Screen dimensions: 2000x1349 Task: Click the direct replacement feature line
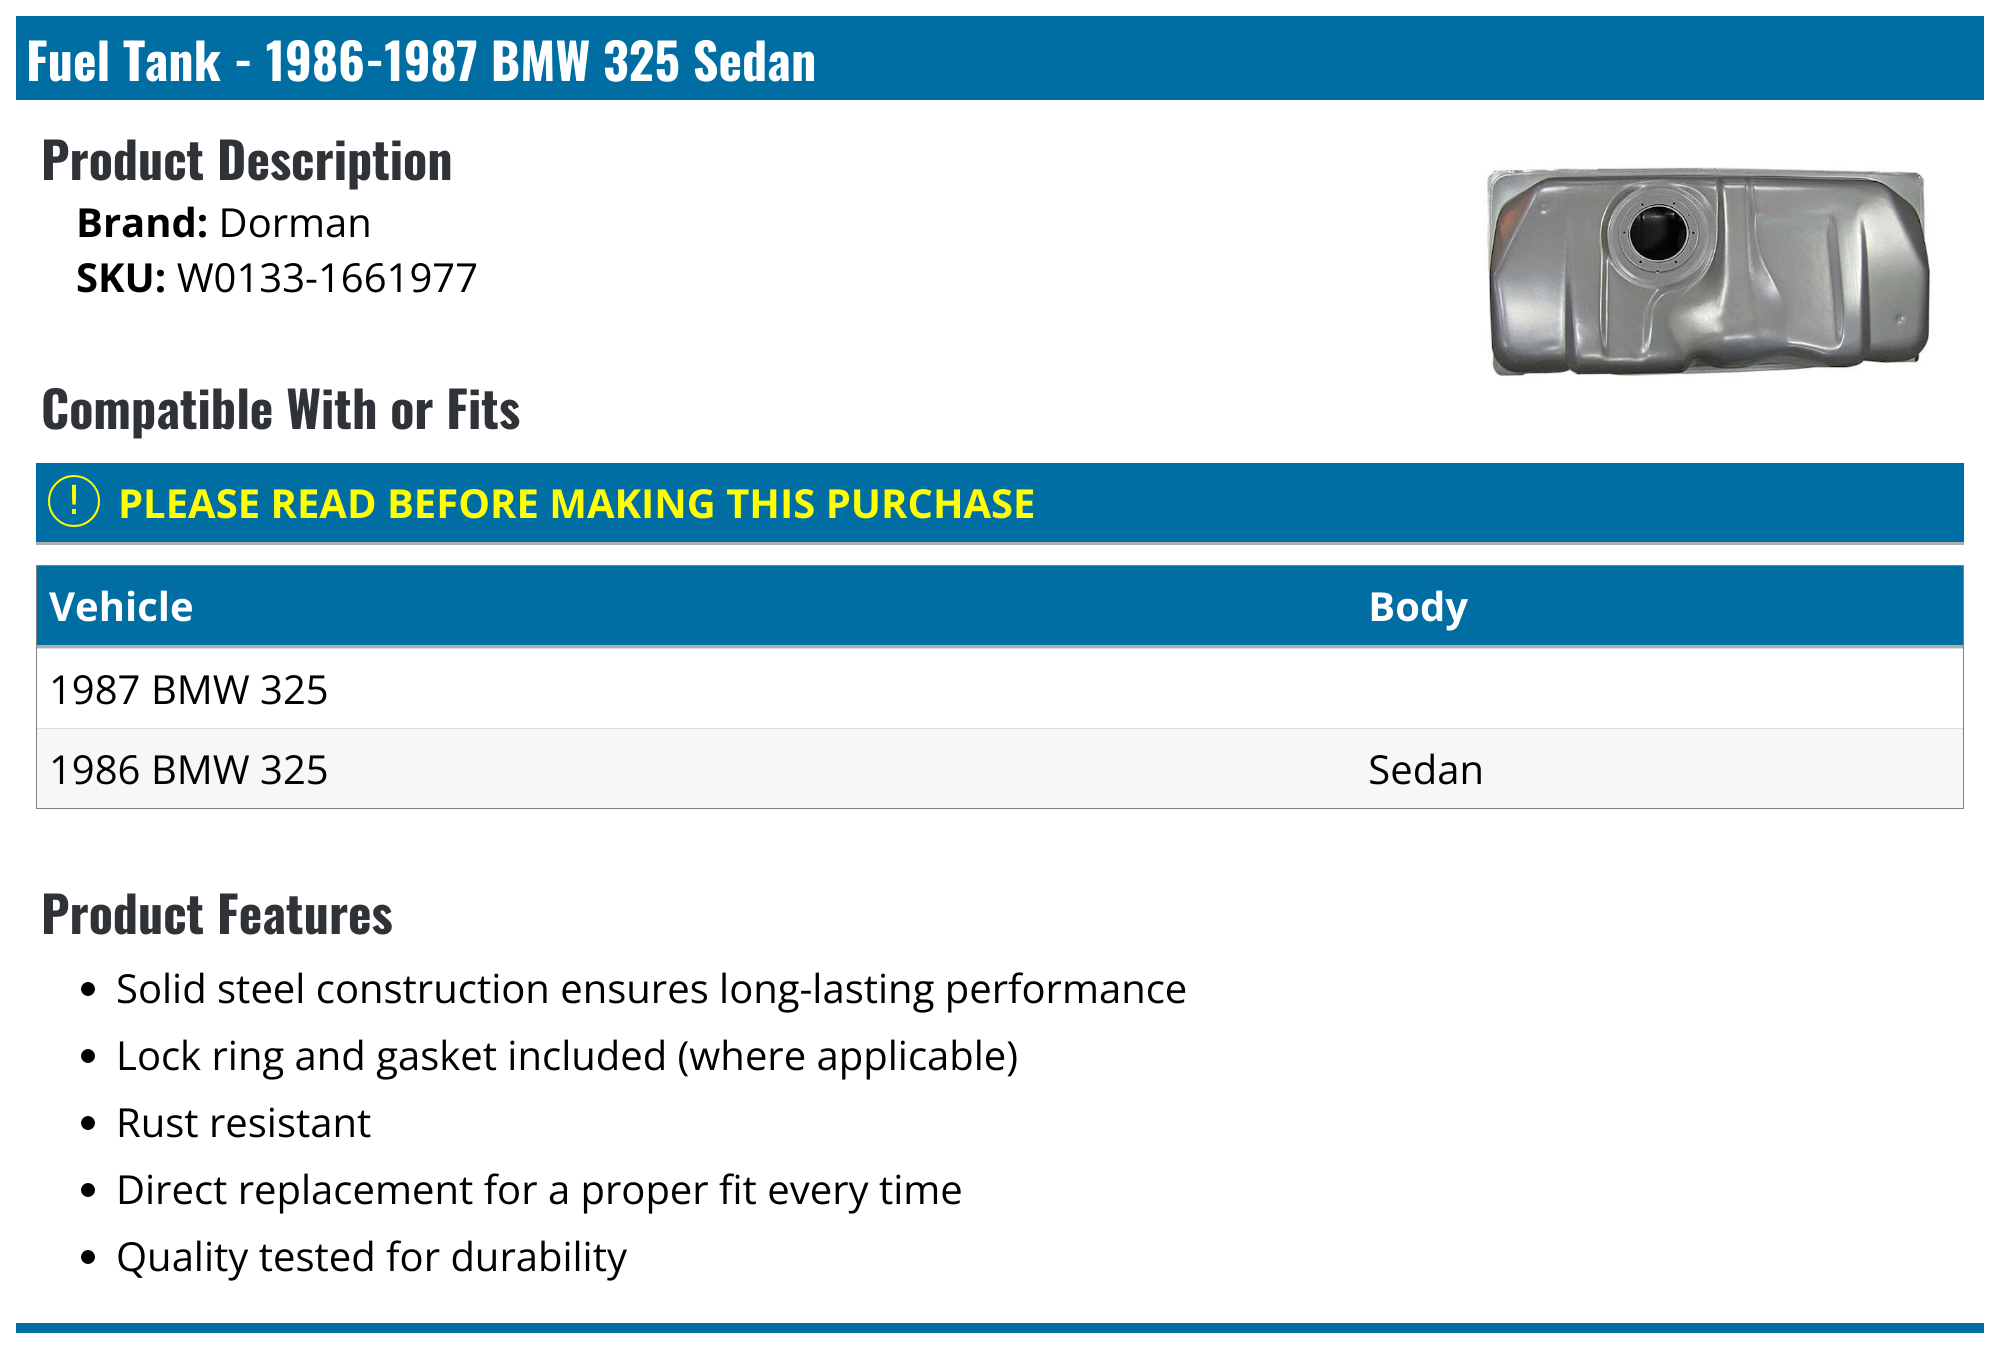pyautogui.click(x=539, y=1190)
